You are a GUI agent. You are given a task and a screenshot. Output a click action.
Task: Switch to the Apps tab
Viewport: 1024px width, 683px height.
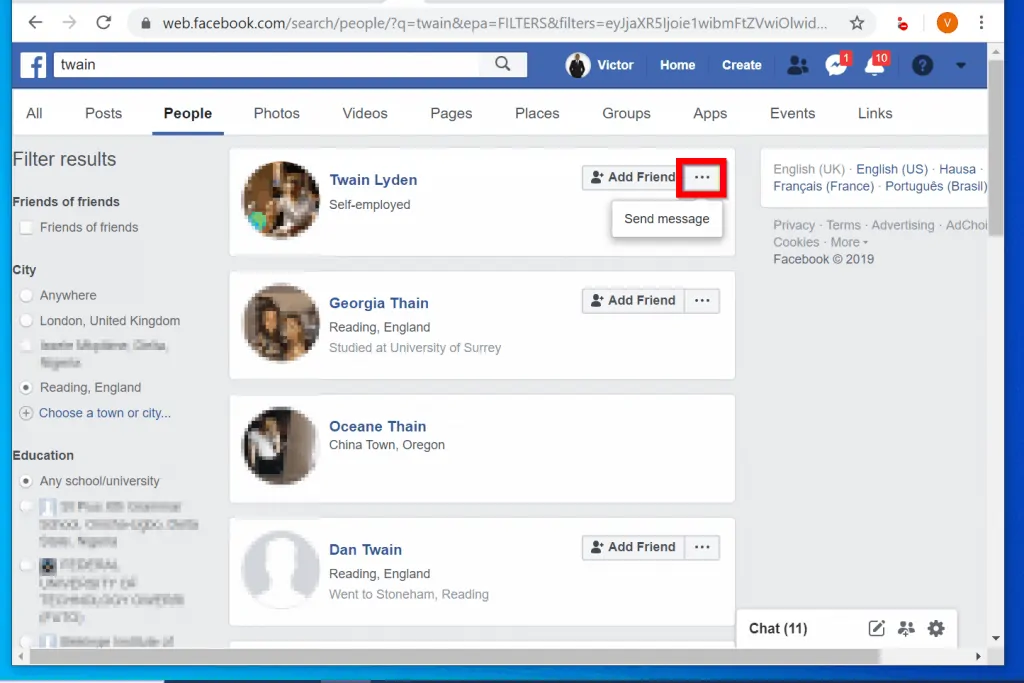(x=710, y=113)
